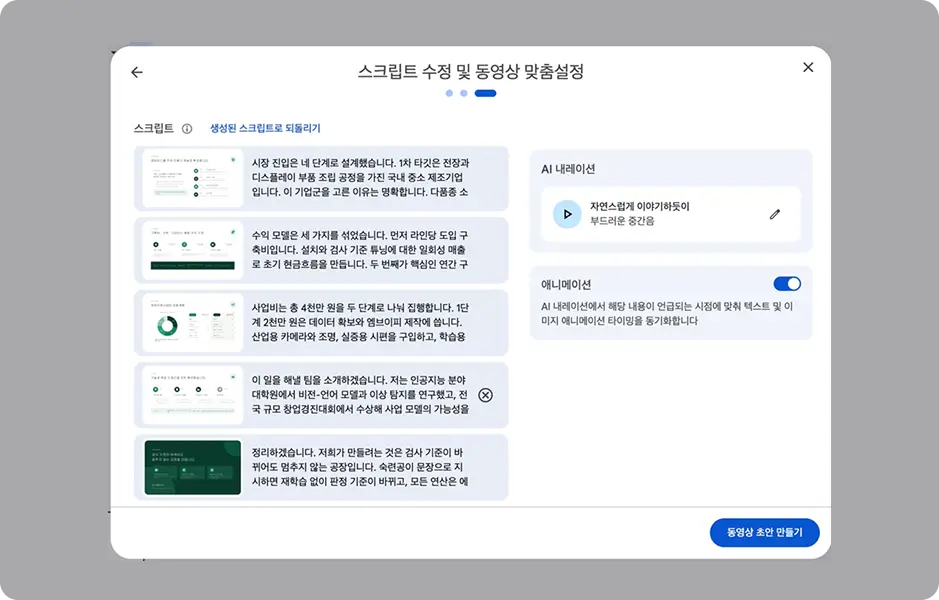Select the '이 일을 해낼 팀을' slide thumbnail

click(192, 395)
